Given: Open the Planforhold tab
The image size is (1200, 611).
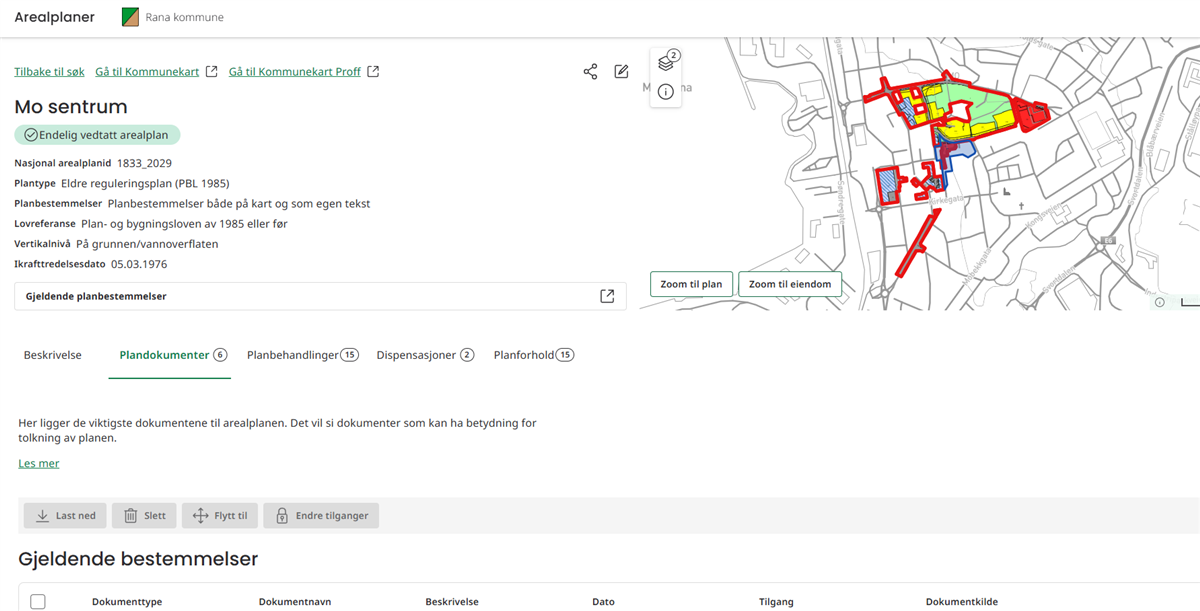Looking at the screenshot, I should coord(533,355).
